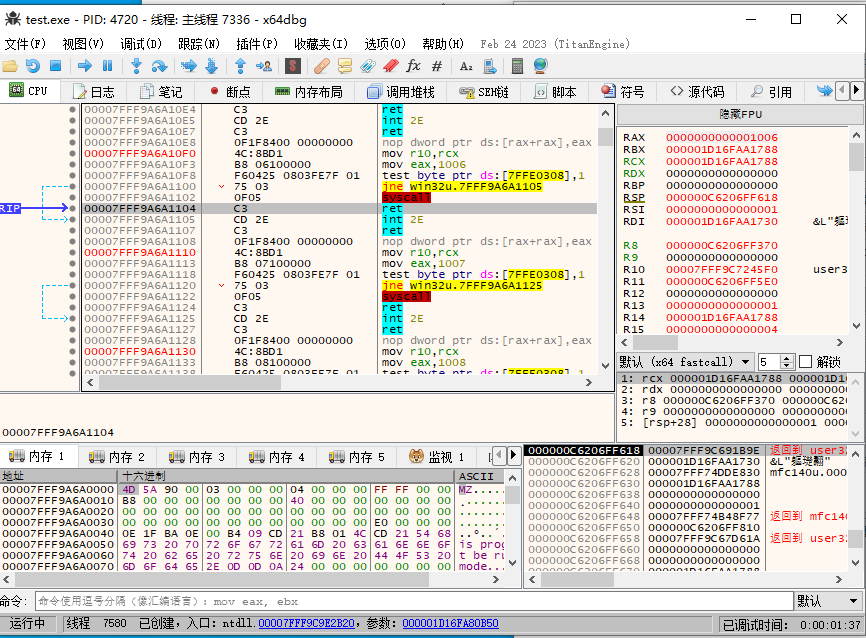Select the ret instruction at 00007FFF9A6A1104
Screen dimensions: 866x638
coord(392,208)
